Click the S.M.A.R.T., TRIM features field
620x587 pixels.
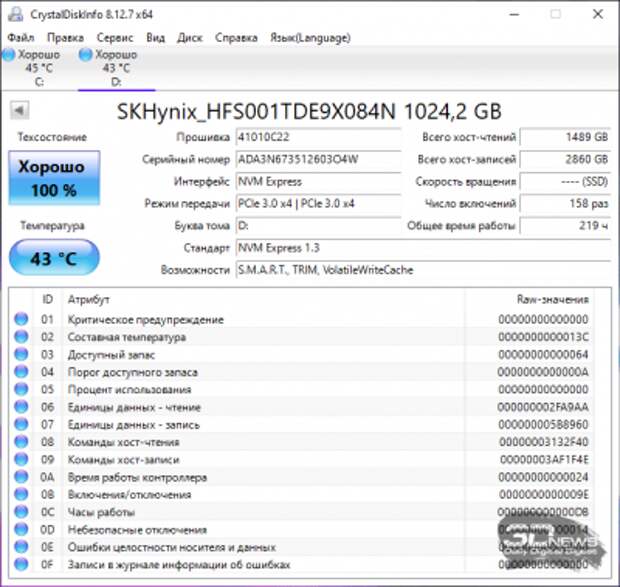[423, 270]
